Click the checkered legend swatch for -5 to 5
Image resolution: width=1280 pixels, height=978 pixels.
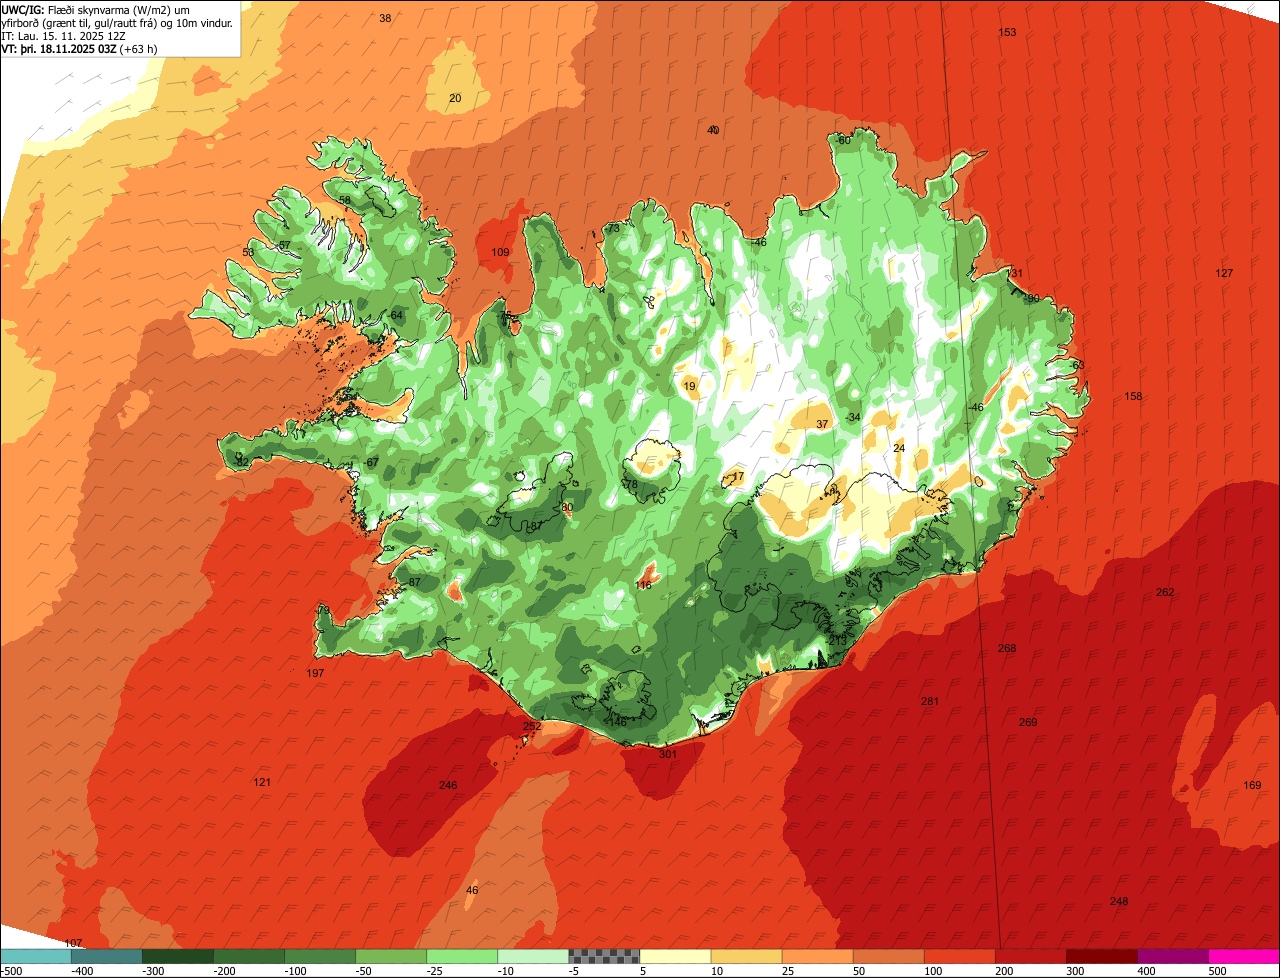pyautogui.click(x=604, y=956)
